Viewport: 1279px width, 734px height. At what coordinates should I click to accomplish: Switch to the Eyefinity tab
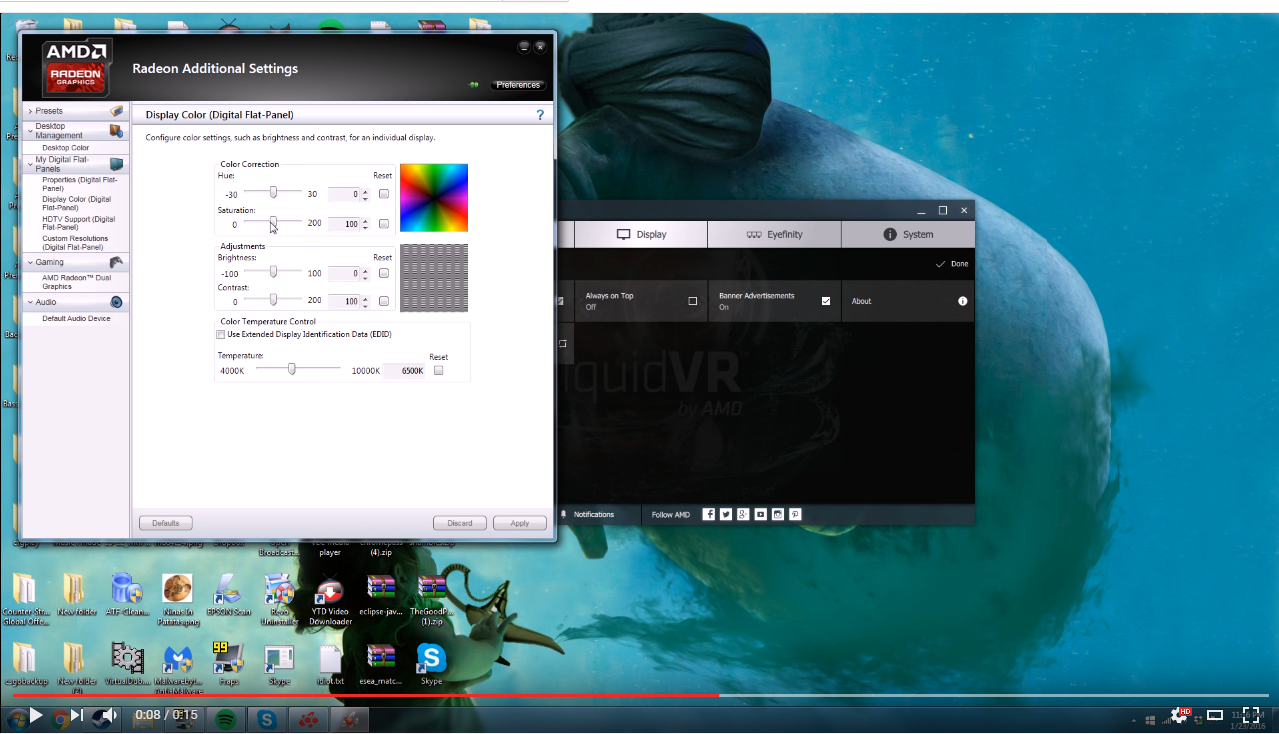click(774, 234)
